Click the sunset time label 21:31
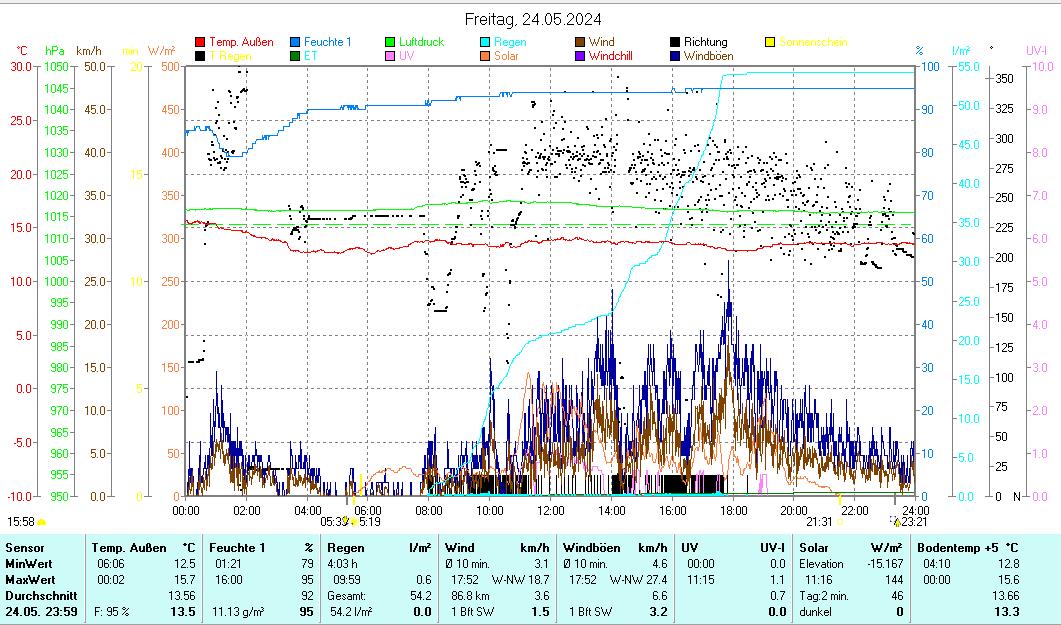 819,521
